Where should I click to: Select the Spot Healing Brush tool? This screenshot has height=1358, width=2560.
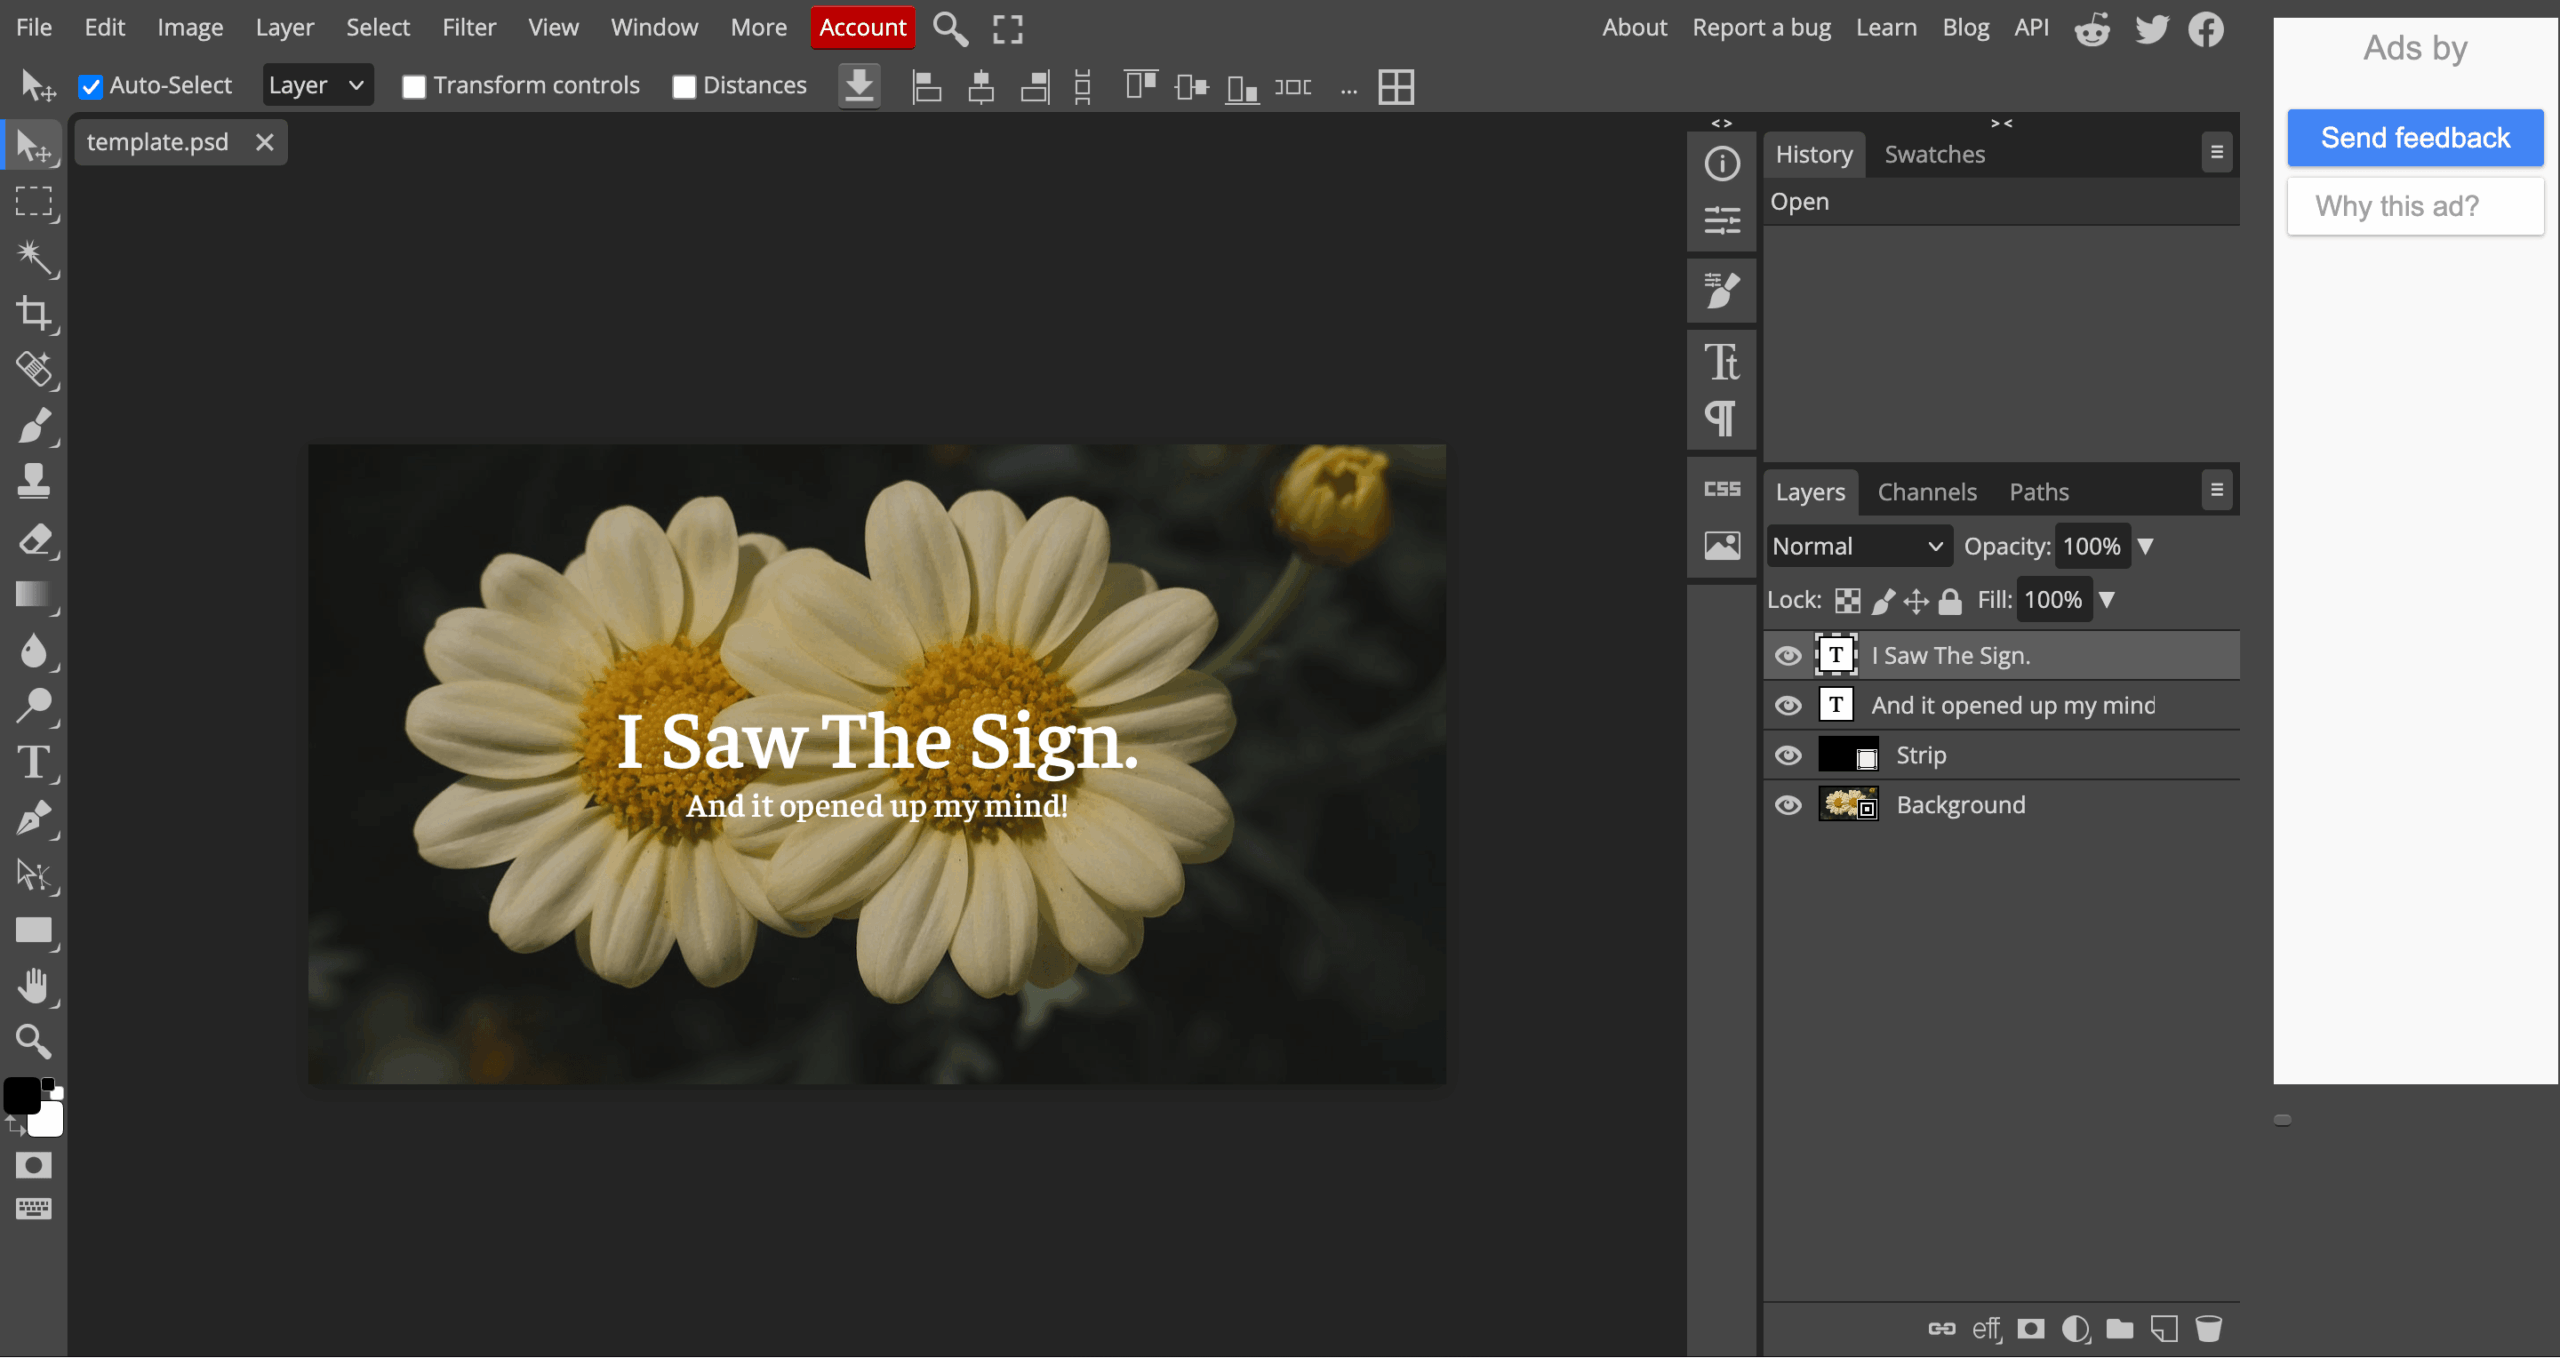point(34,369)
